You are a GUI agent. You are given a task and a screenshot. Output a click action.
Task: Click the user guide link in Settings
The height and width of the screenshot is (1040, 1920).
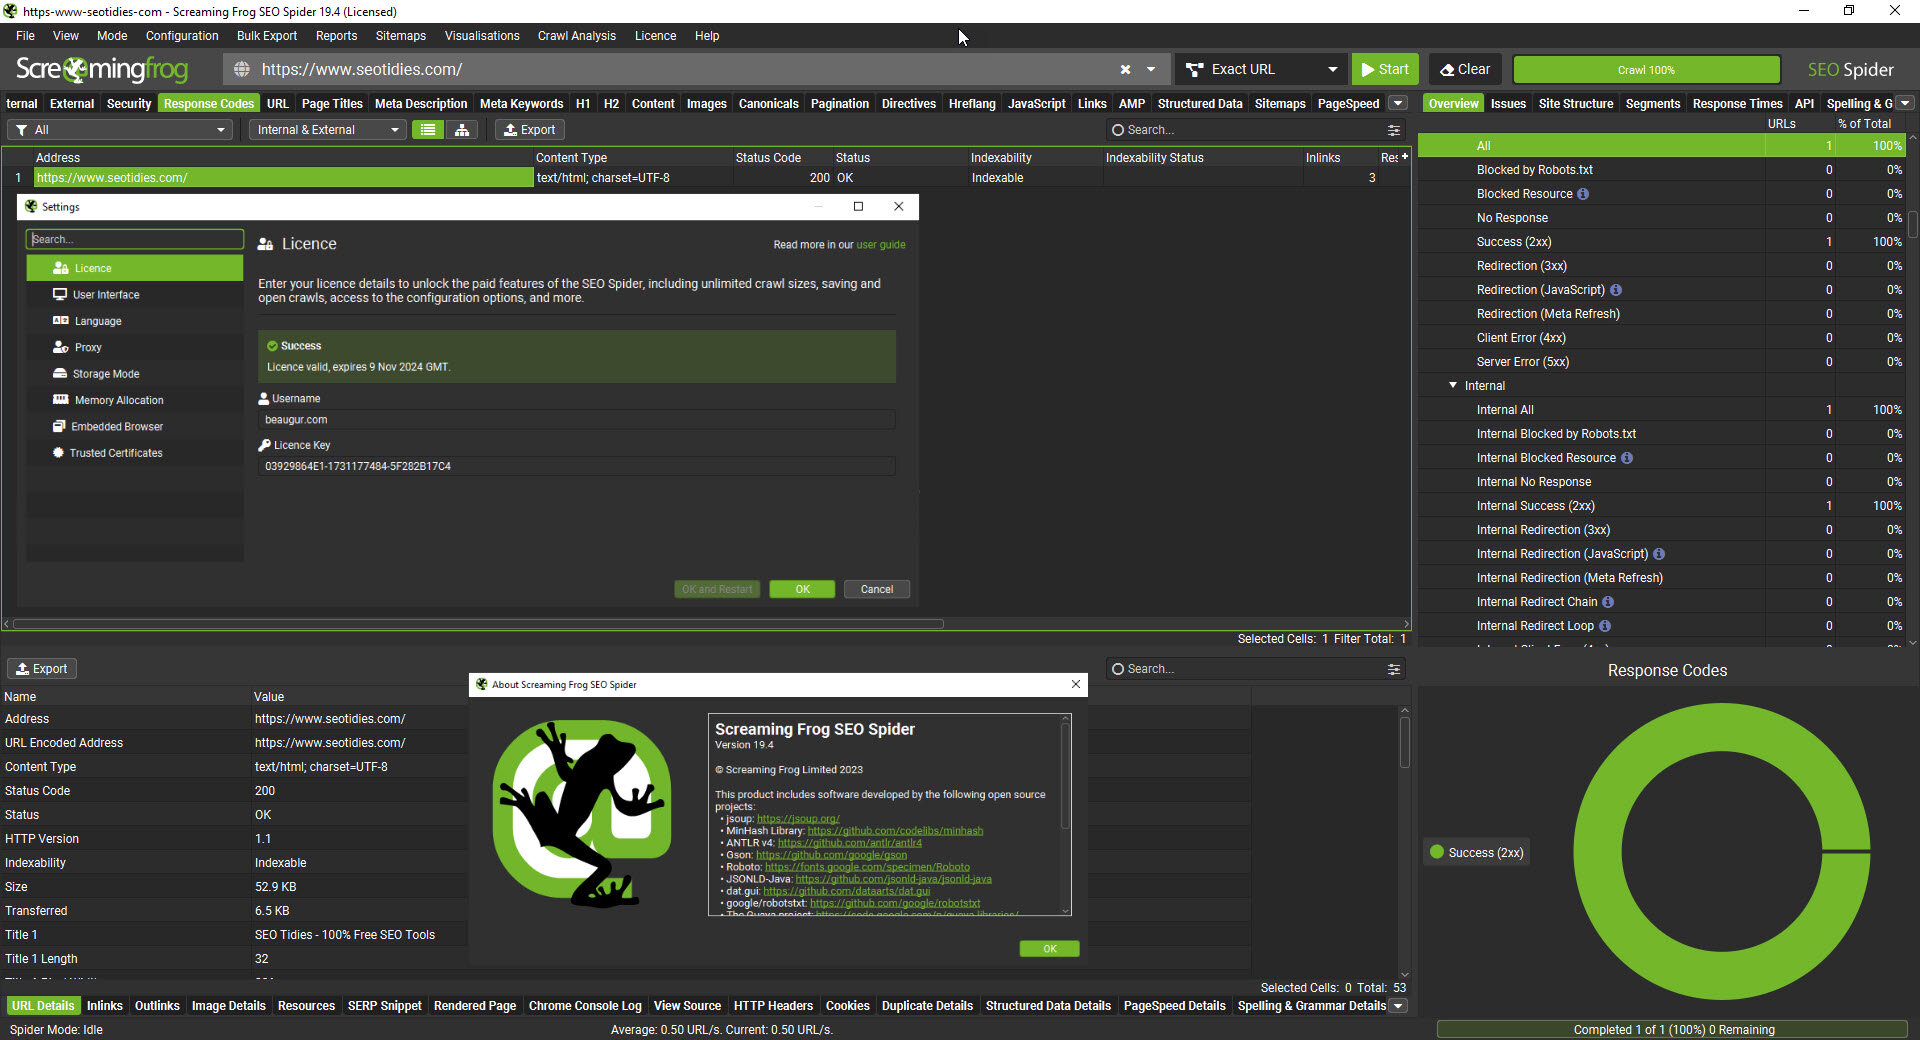point(880,245)
